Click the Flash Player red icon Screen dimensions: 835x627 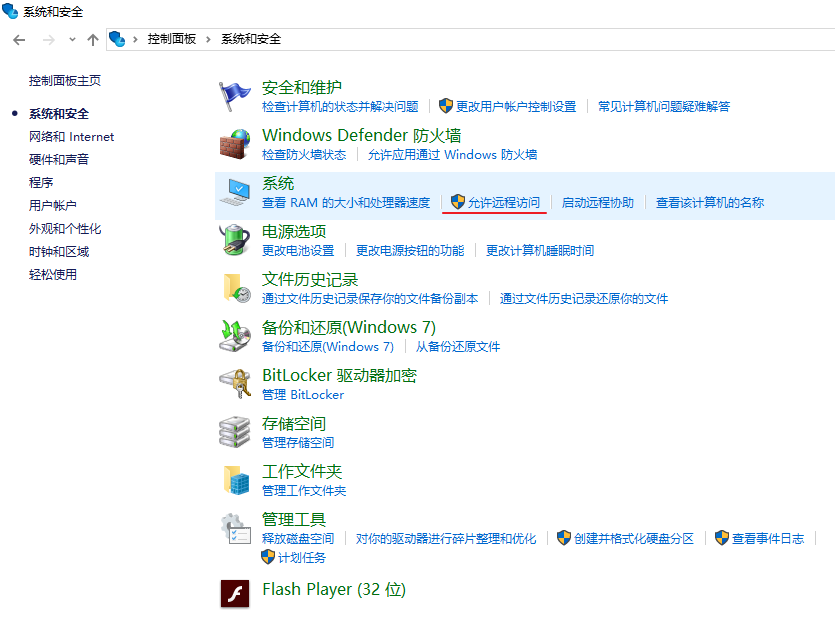tap(235, 593)
